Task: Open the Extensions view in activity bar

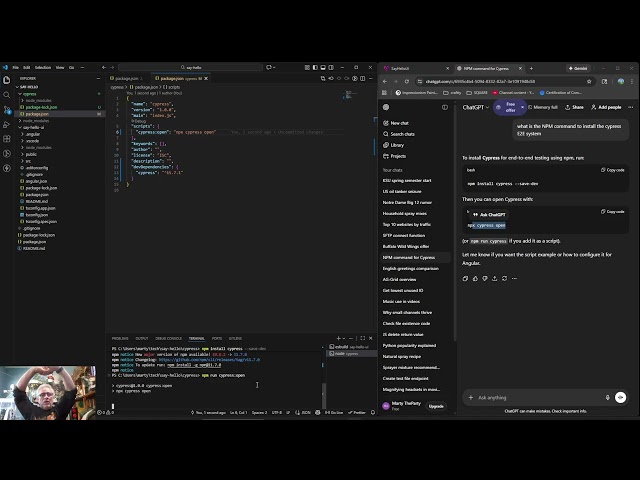Action: [7, 139]
